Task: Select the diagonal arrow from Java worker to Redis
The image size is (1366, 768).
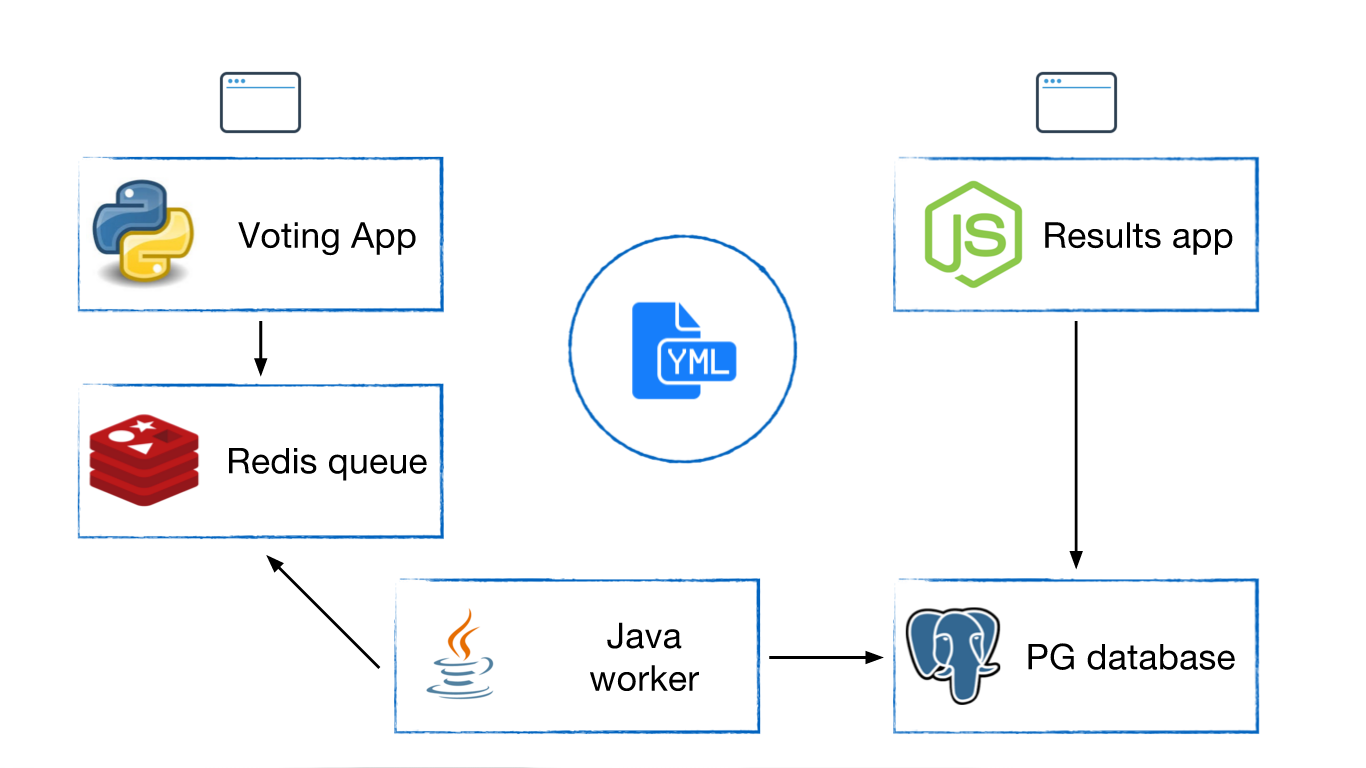Action: tap(324, 611)
